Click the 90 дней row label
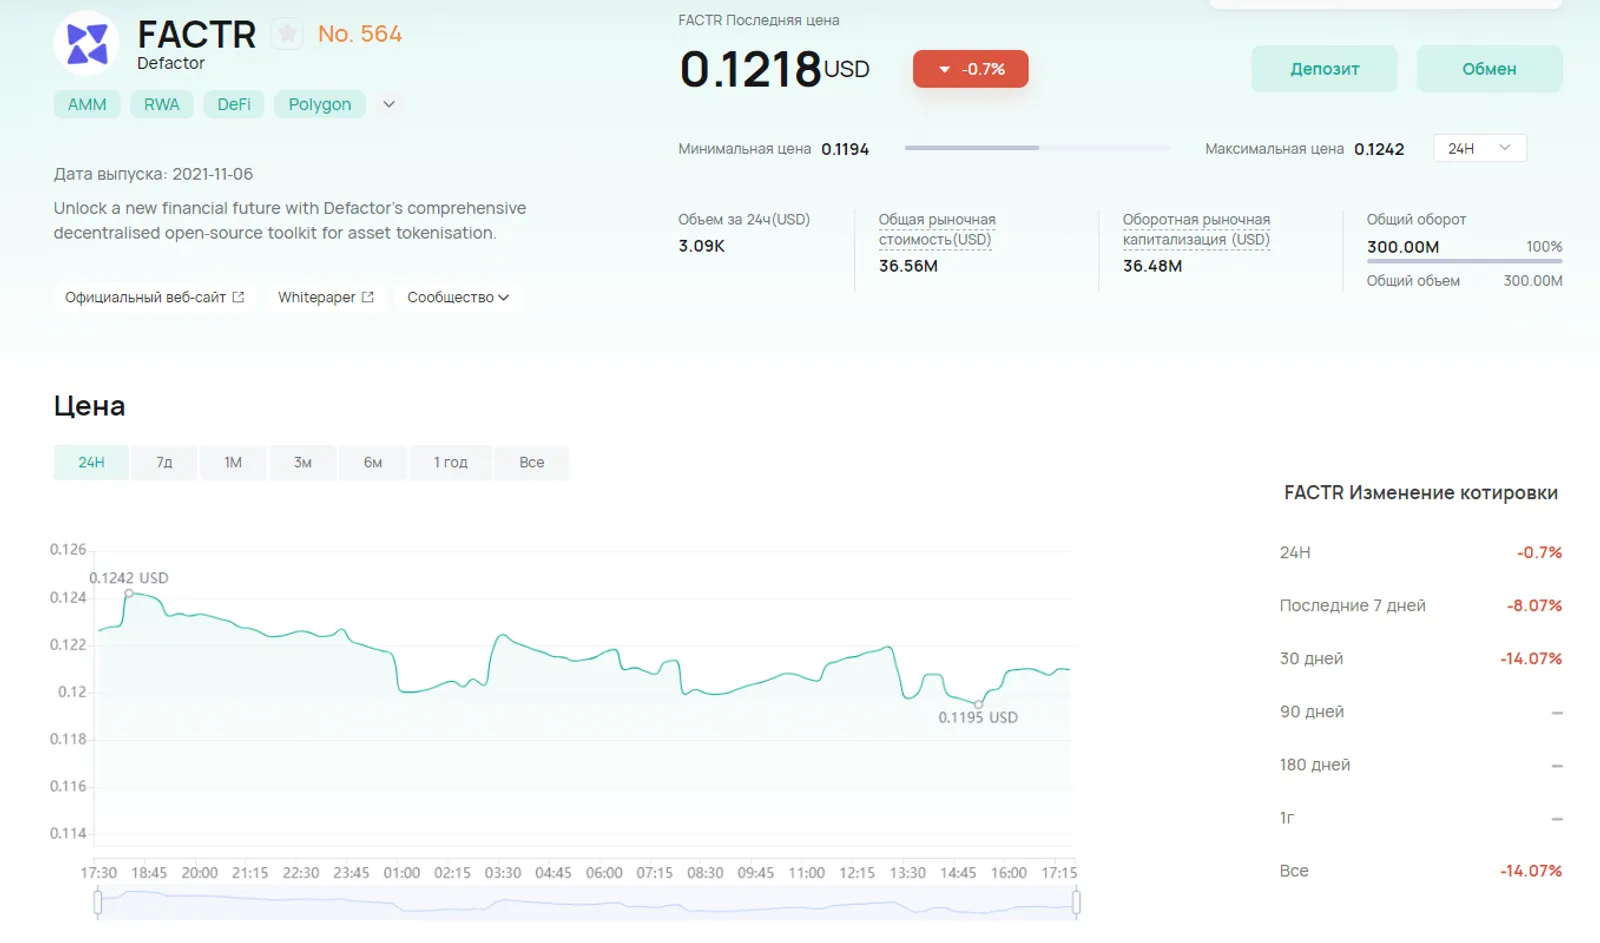This screenshot has height=943, width=1600. click(1312, 712)
